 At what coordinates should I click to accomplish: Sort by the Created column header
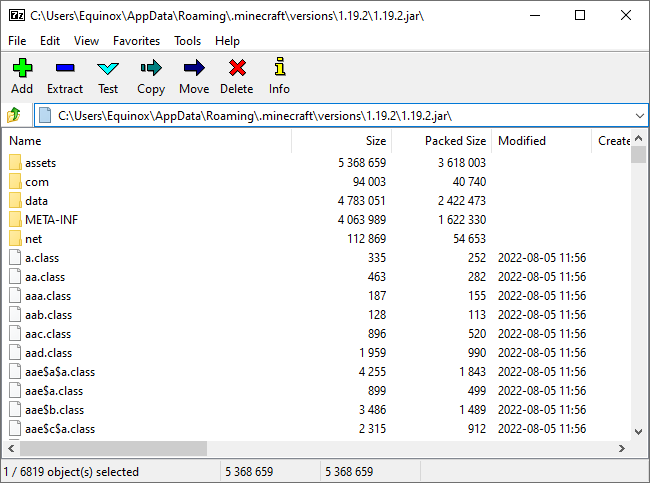coord(611,141)
